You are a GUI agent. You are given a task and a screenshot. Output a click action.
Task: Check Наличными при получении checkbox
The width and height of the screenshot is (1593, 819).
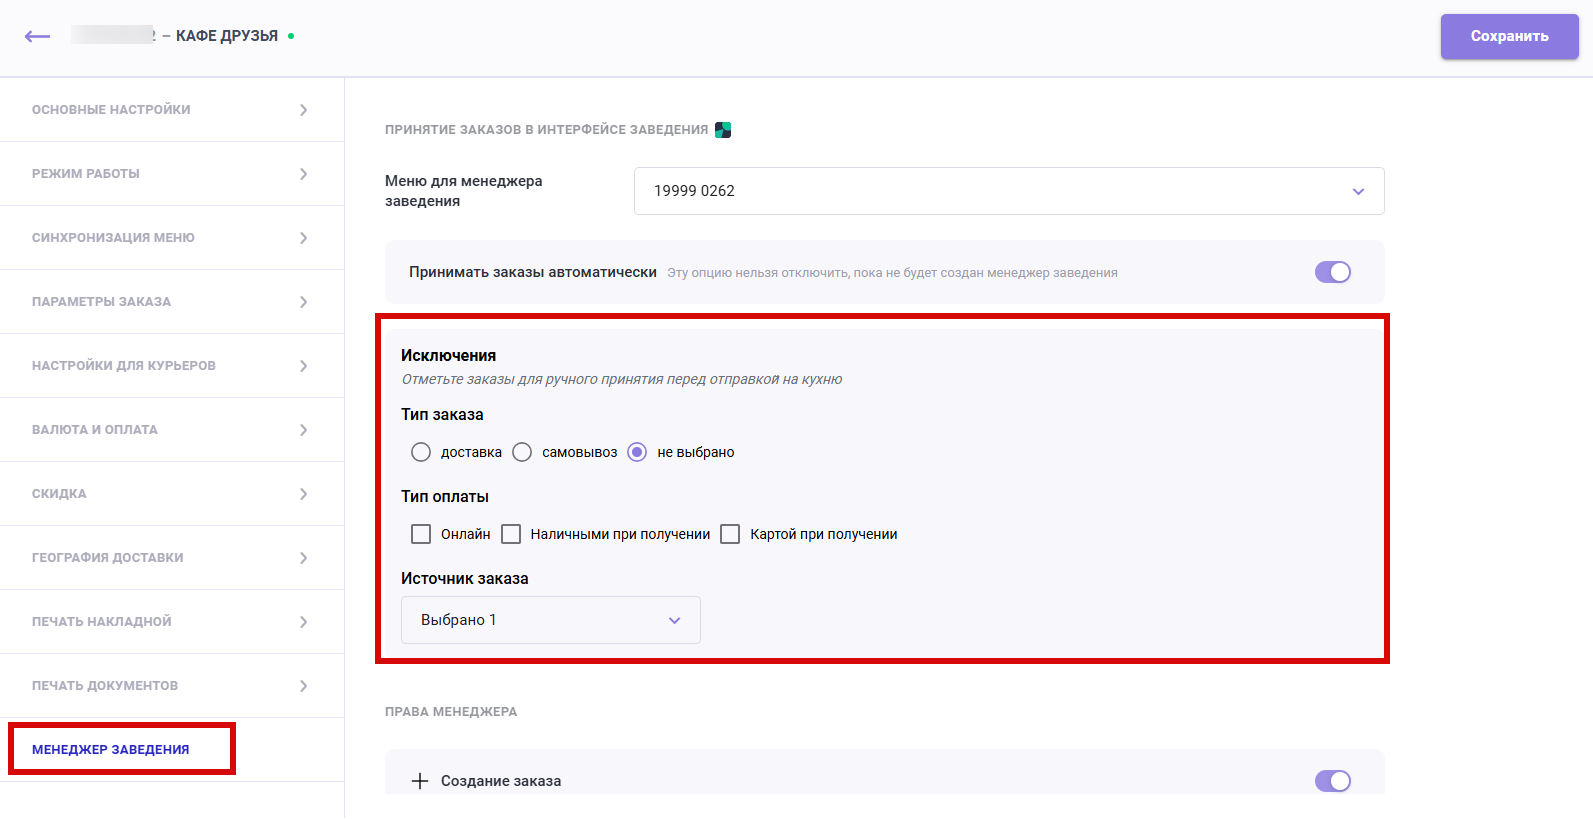511,534
